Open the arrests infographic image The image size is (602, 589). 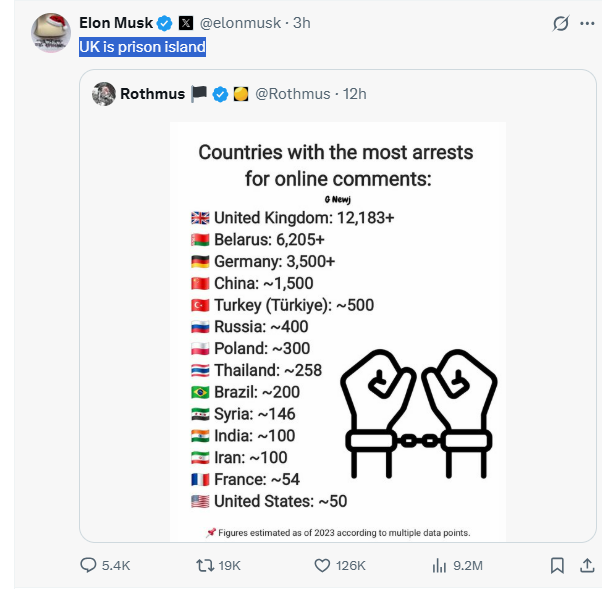click(x=337, y=332)
